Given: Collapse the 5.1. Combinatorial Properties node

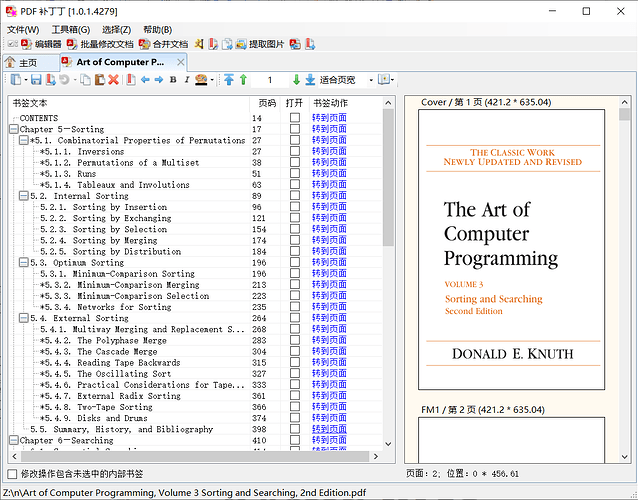Looking at the screenshot, I should (24, 140).
